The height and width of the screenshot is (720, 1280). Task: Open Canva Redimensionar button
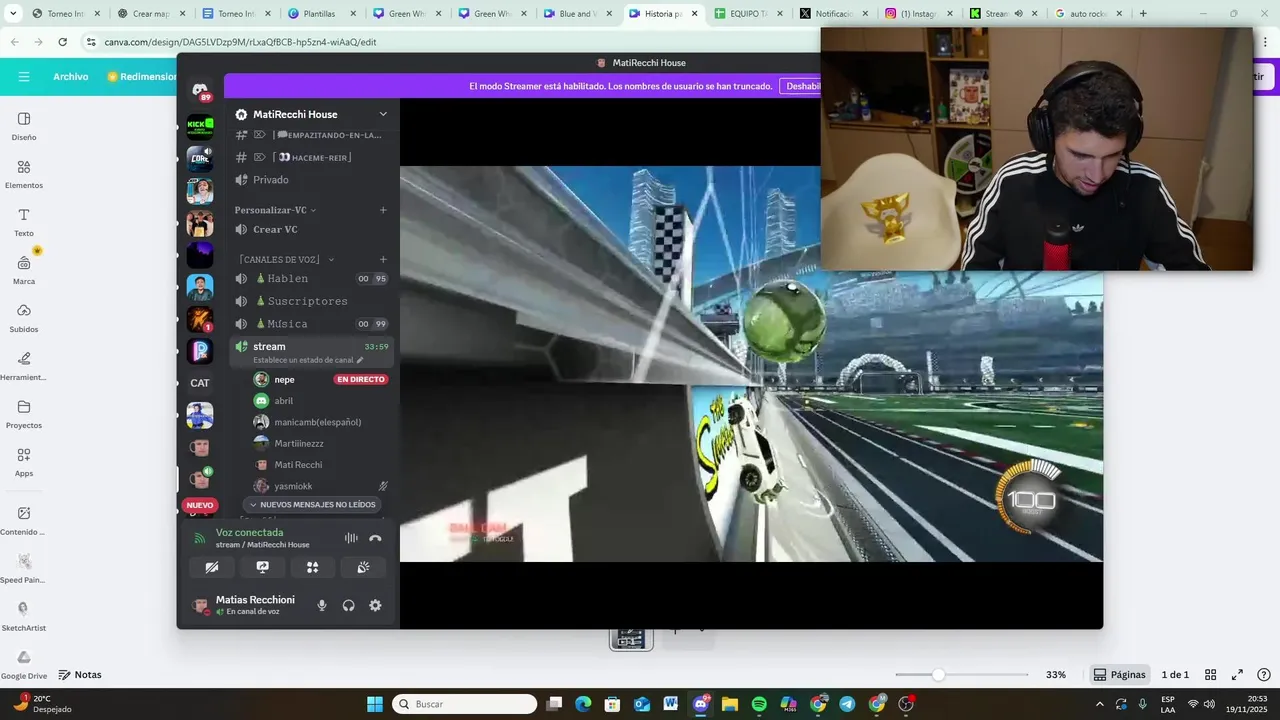(x=142, y=76)
